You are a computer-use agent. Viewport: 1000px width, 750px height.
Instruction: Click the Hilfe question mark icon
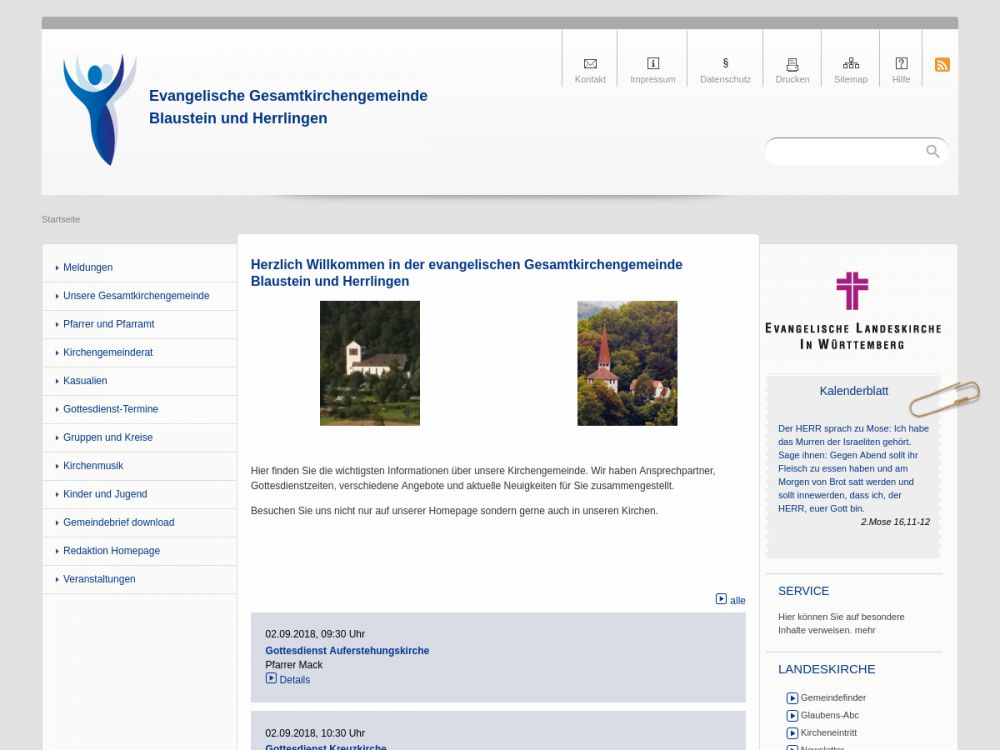(x=901, y=64)
